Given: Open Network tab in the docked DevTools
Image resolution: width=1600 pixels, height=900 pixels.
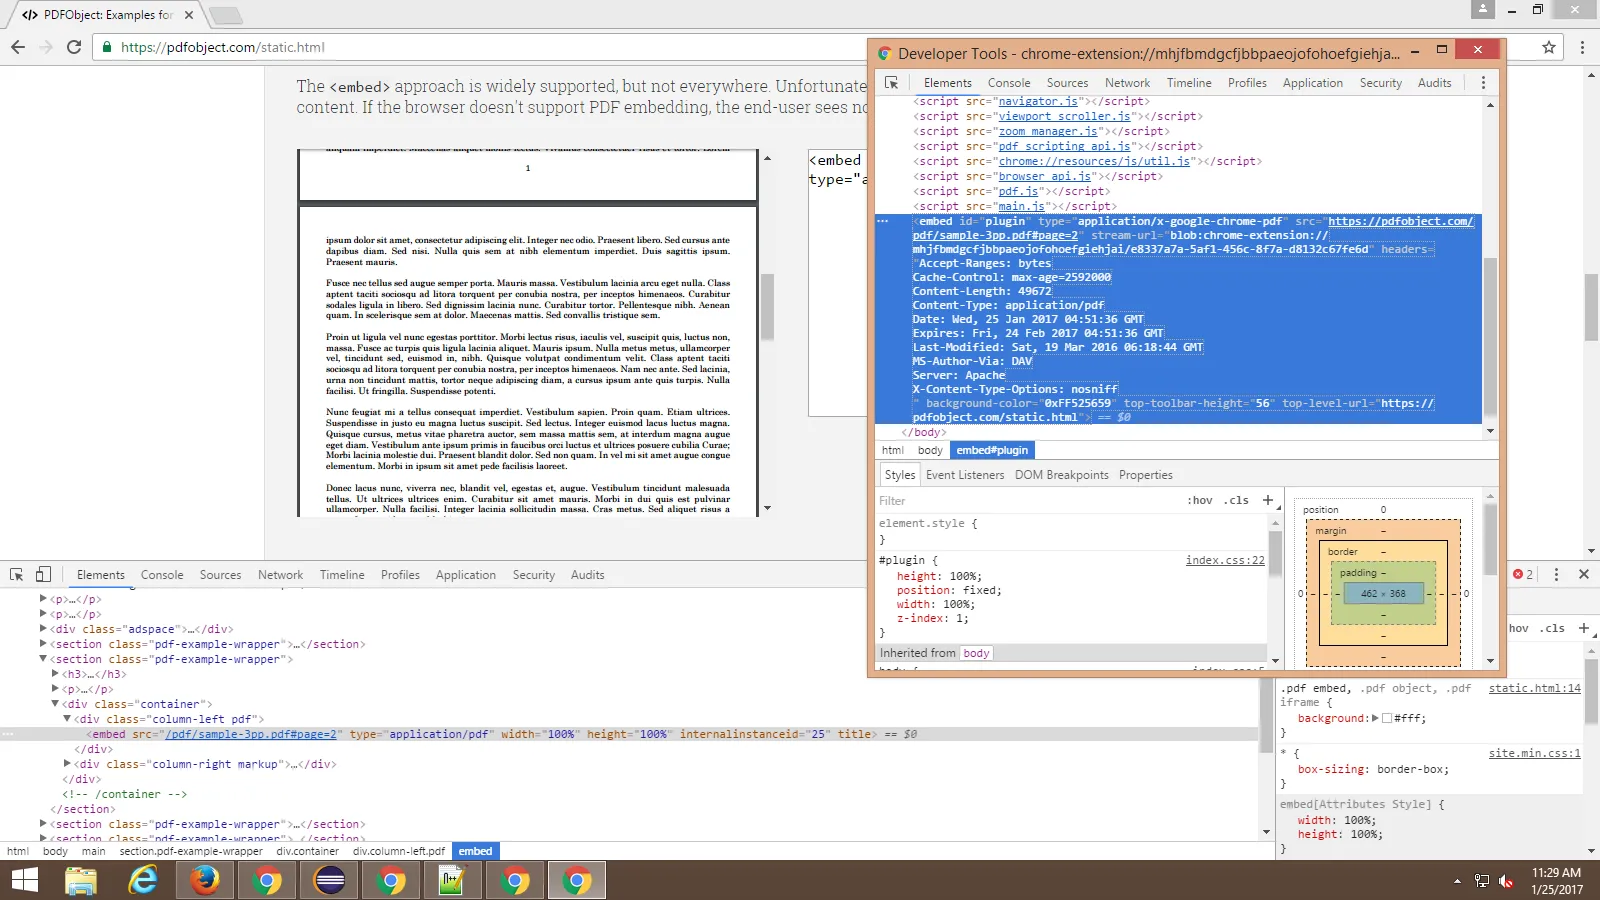Looking at the screenshot, I should (x=280, y=575).
